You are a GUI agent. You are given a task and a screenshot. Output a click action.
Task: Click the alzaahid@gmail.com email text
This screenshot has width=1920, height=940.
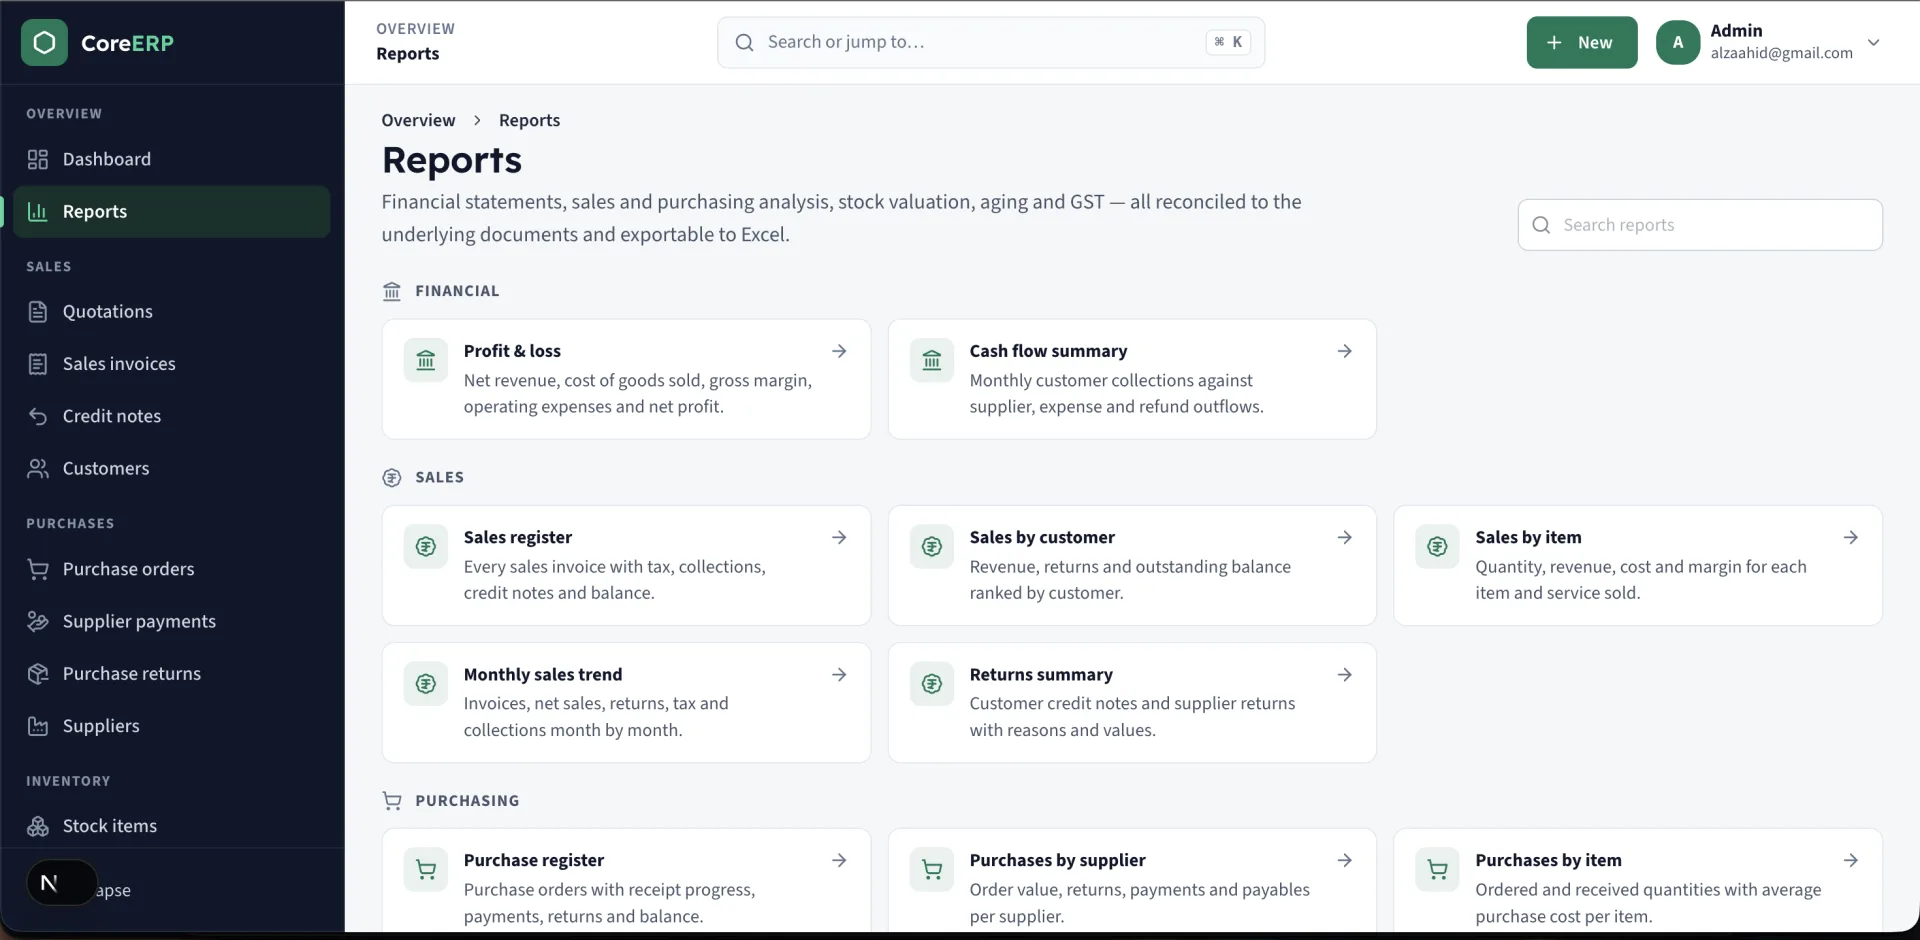tap(1782, 53)
